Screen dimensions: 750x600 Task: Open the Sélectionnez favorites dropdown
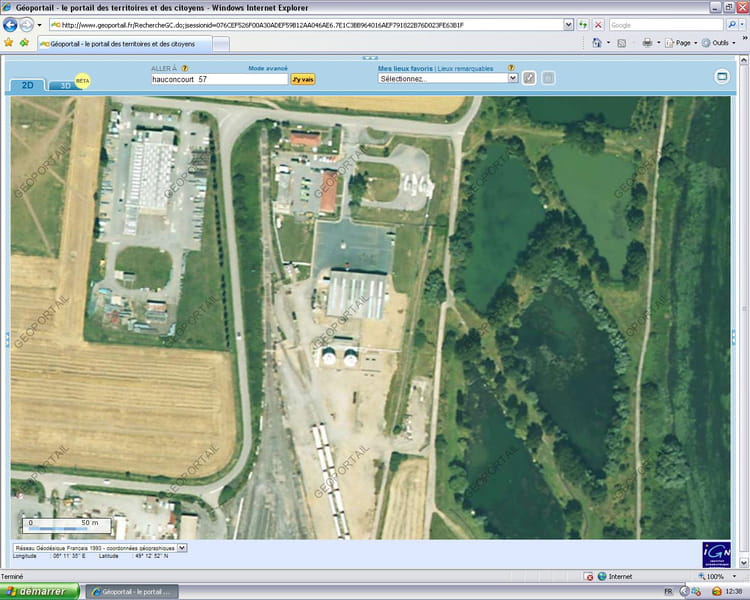448,78
